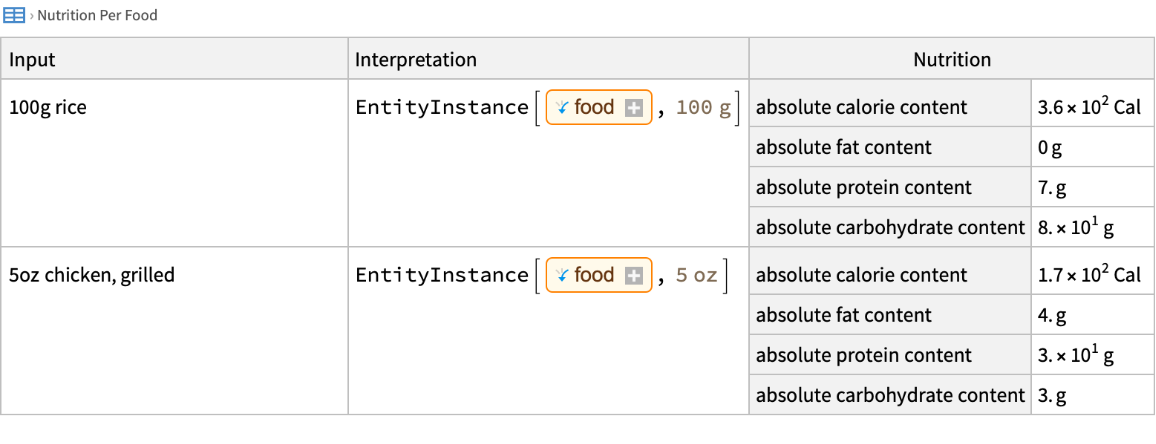The height and width of the screenshot is (444, 1156).
Task: Select the '5oz chicken, grilled' input cell
Action: (x=92, y=276)
